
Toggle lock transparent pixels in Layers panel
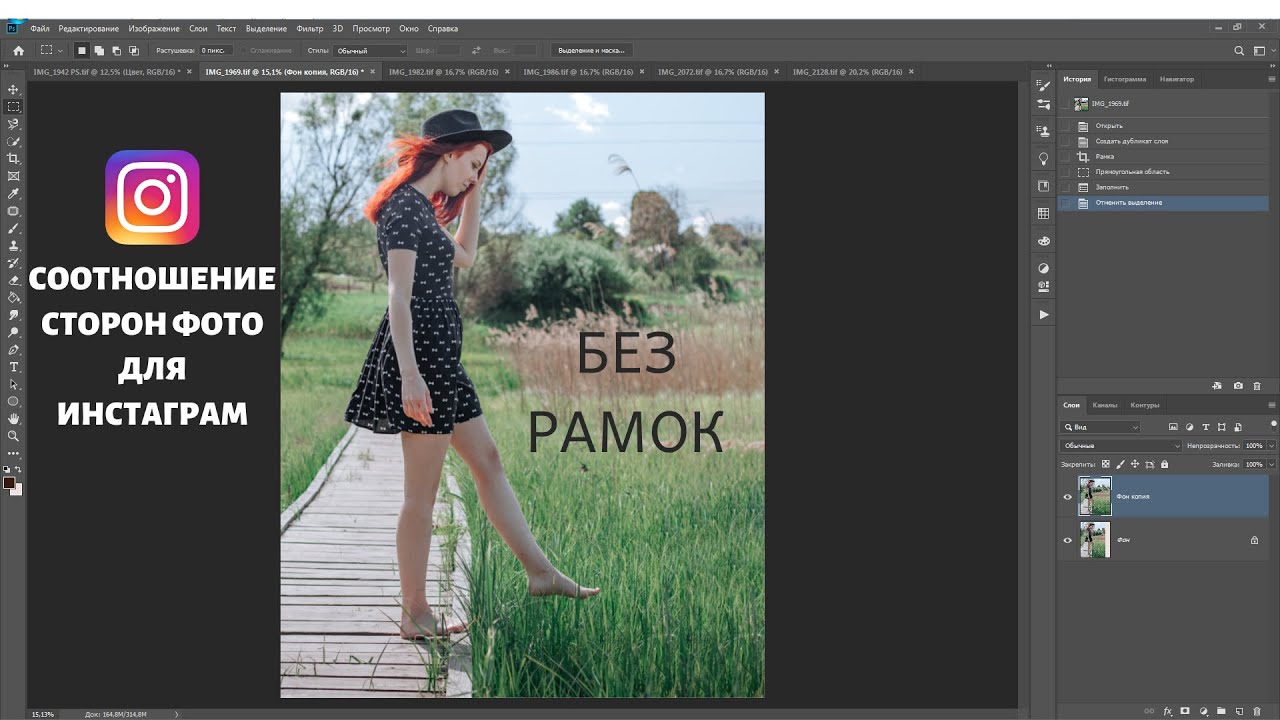(x=1105, y=464)
